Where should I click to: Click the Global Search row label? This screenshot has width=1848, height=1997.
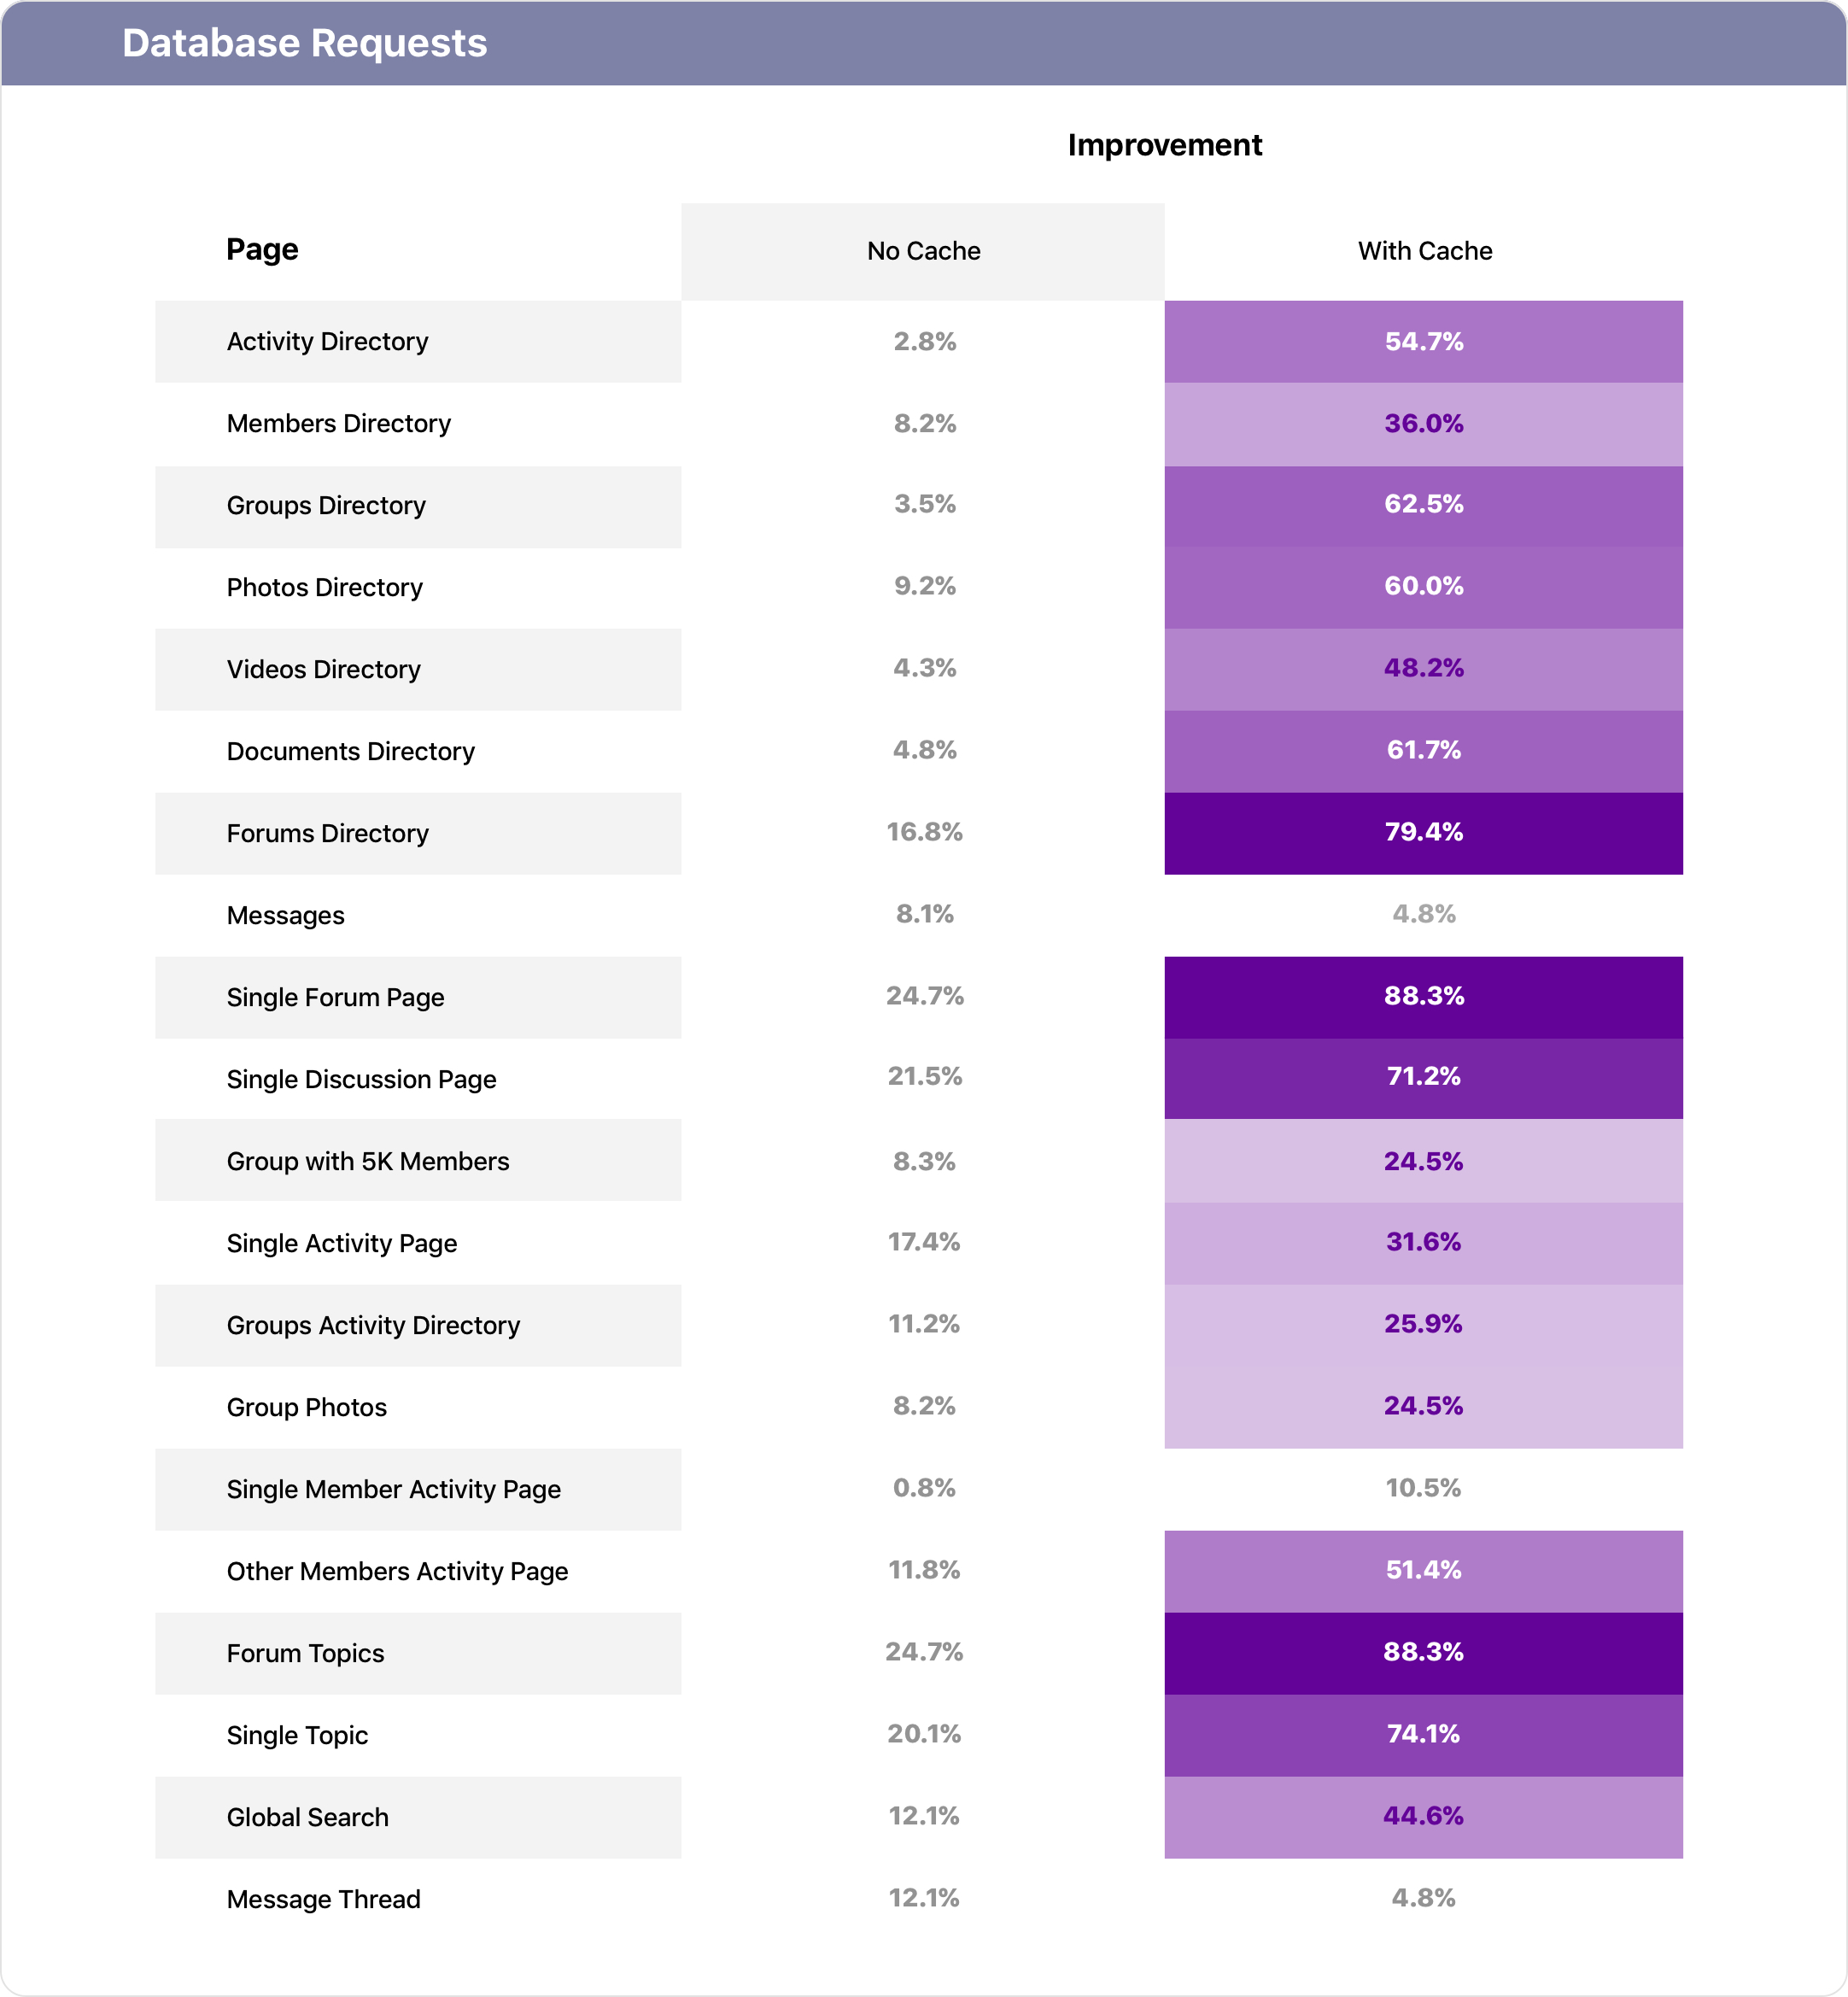tap(307, 1817)
